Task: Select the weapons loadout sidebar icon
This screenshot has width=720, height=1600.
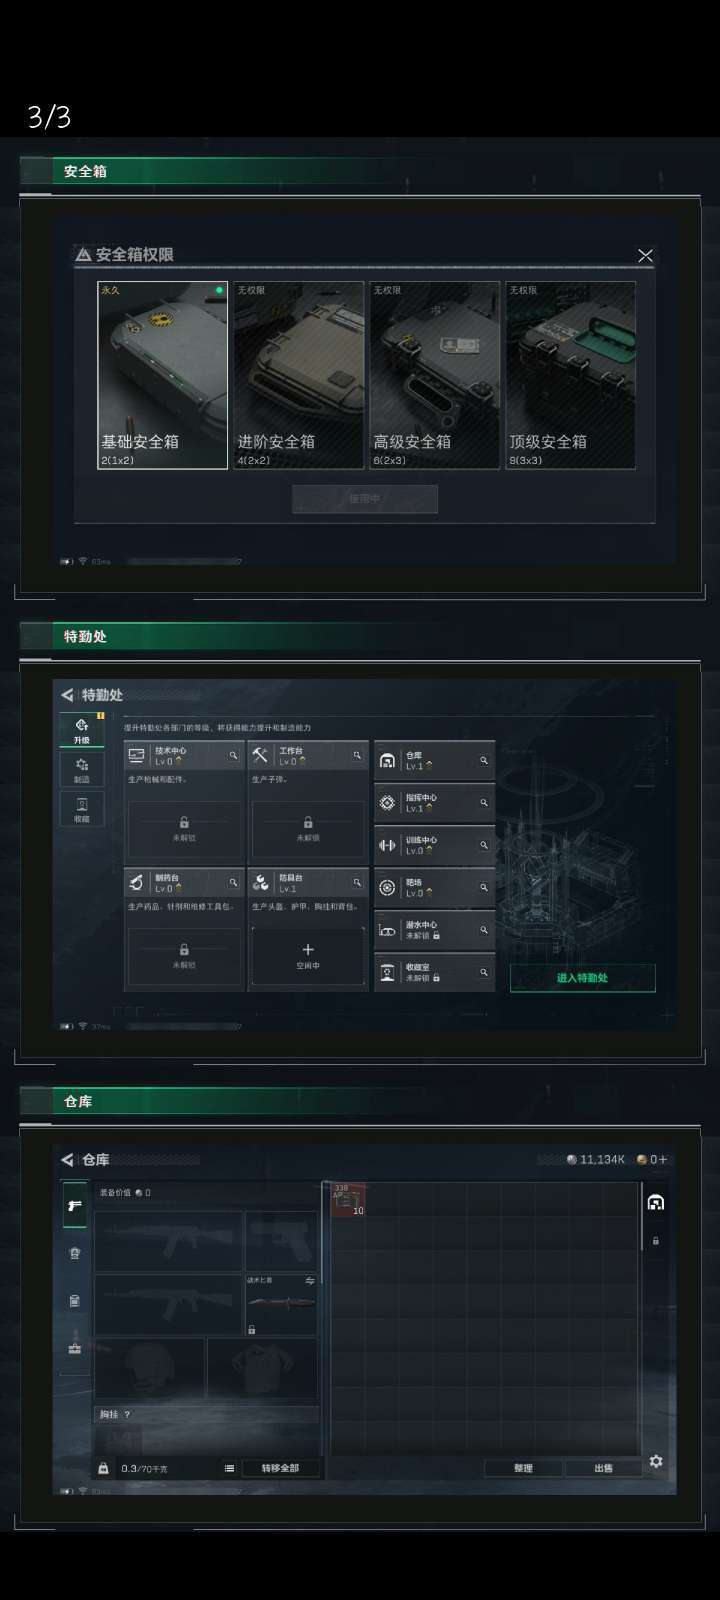Action: coord(74,1206)
